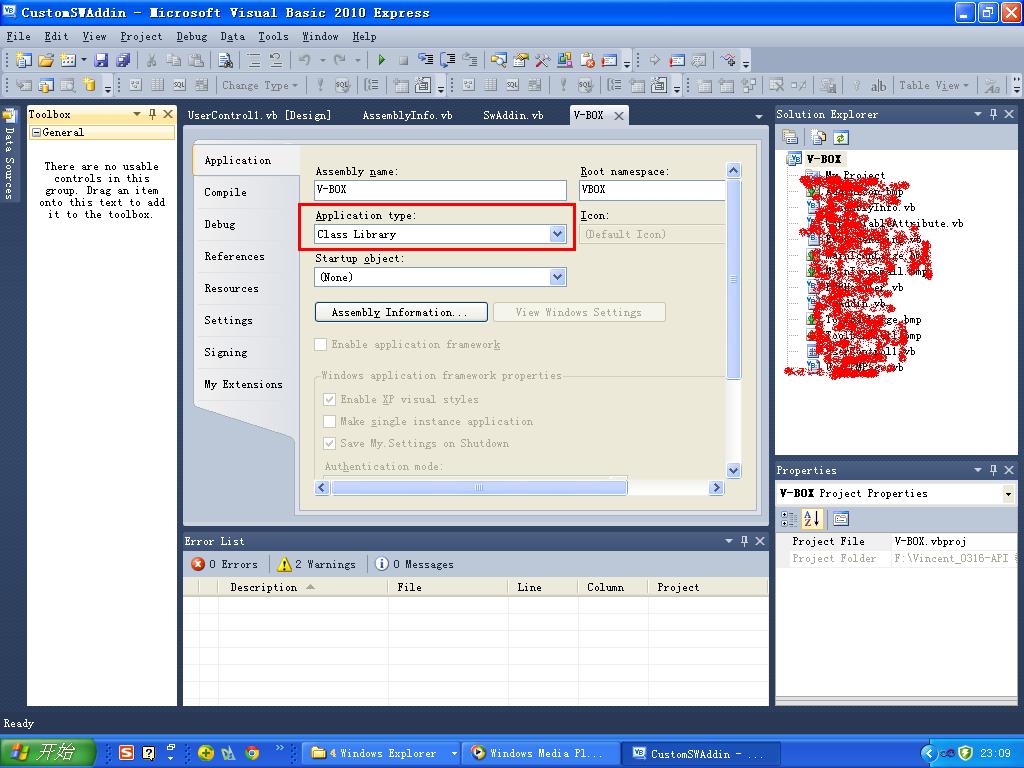The height and width of the screenshot is (768, 1024).
Task: Start debugging with the green play icon
Action: [x=381, y=61]
